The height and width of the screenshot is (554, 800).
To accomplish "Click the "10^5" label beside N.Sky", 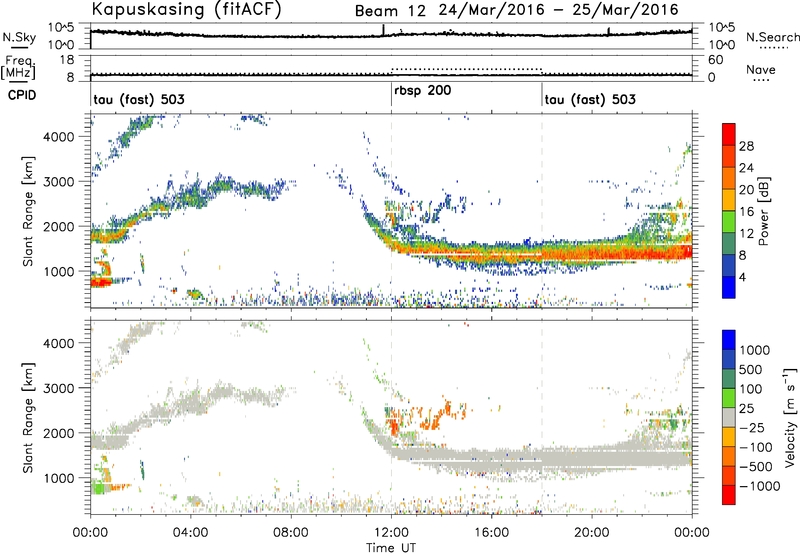I will pos(61,28).
